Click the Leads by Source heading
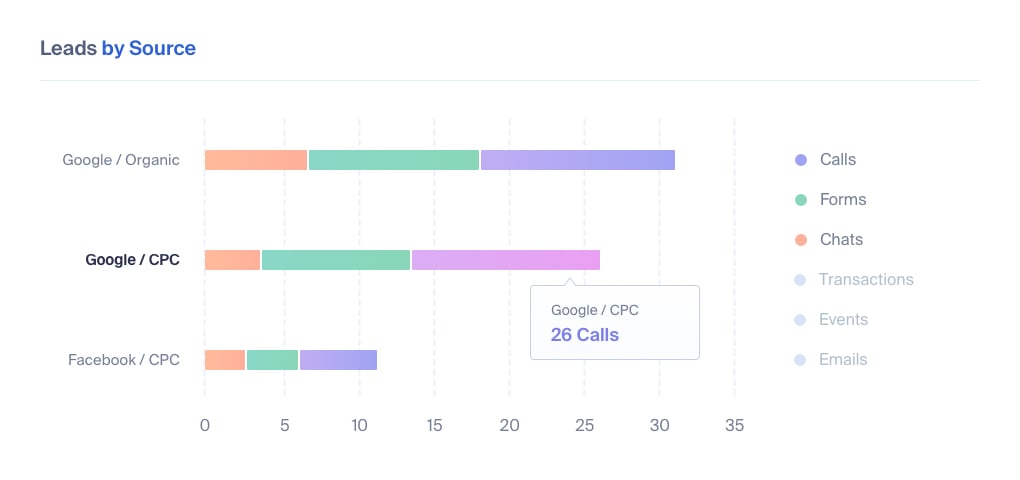 pos(118,48)
